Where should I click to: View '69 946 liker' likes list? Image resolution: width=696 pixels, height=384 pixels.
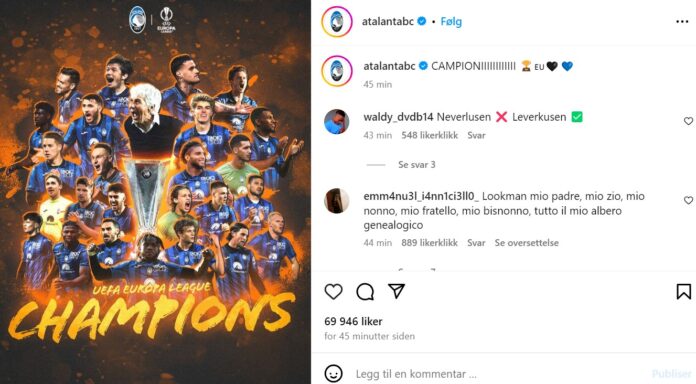(x=353, y=321)
